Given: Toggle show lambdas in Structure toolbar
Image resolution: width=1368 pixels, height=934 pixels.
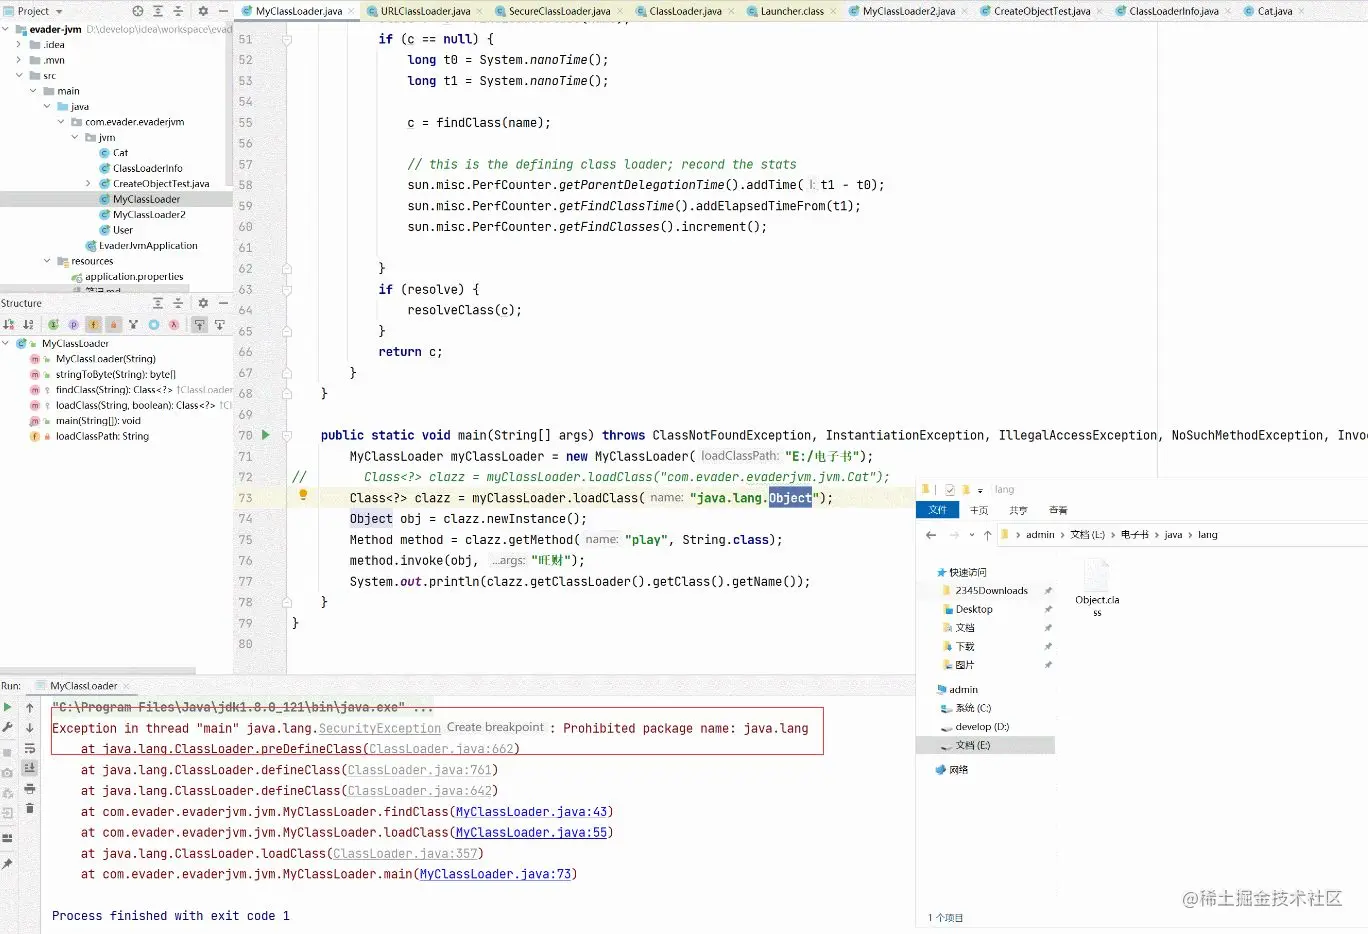Looking at the screenshot, I should point(174,324).
